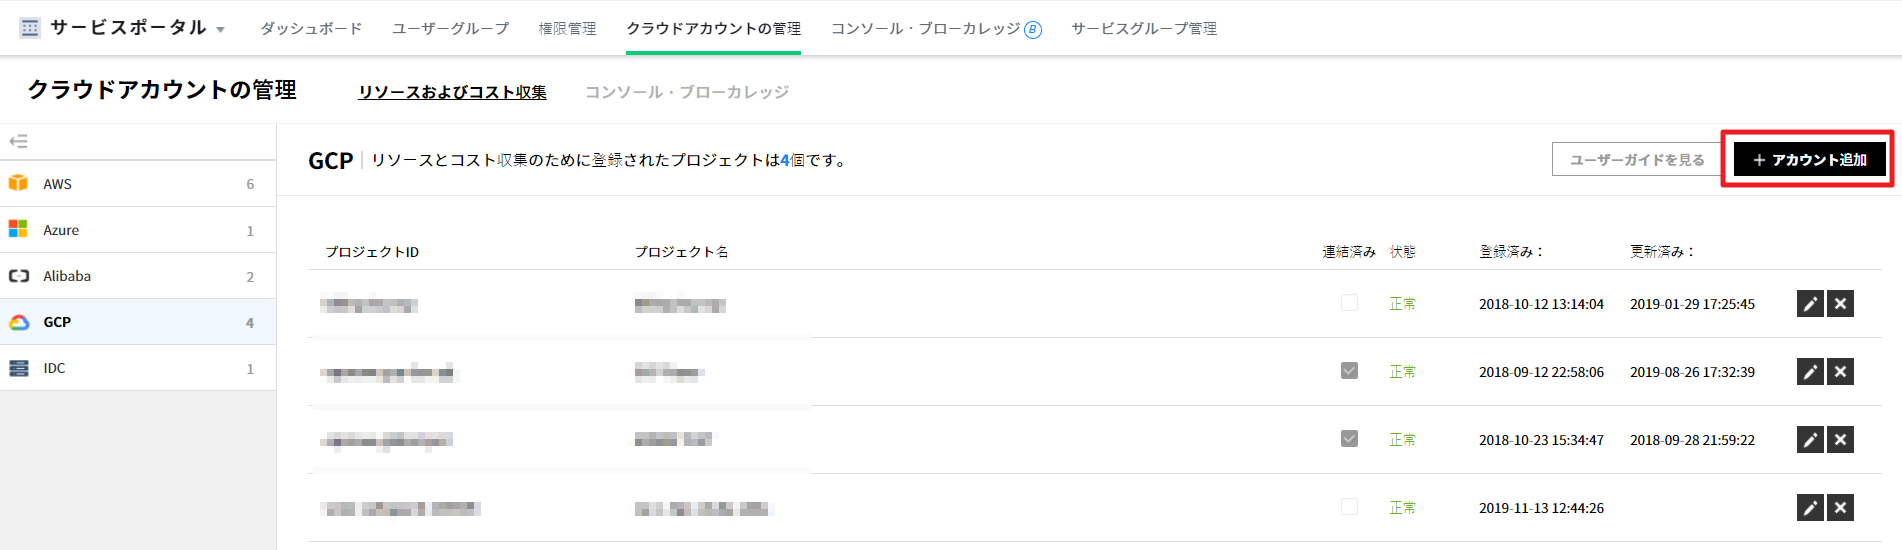Toggle the 連結済み checkbox in the first row

point(1349,303)
